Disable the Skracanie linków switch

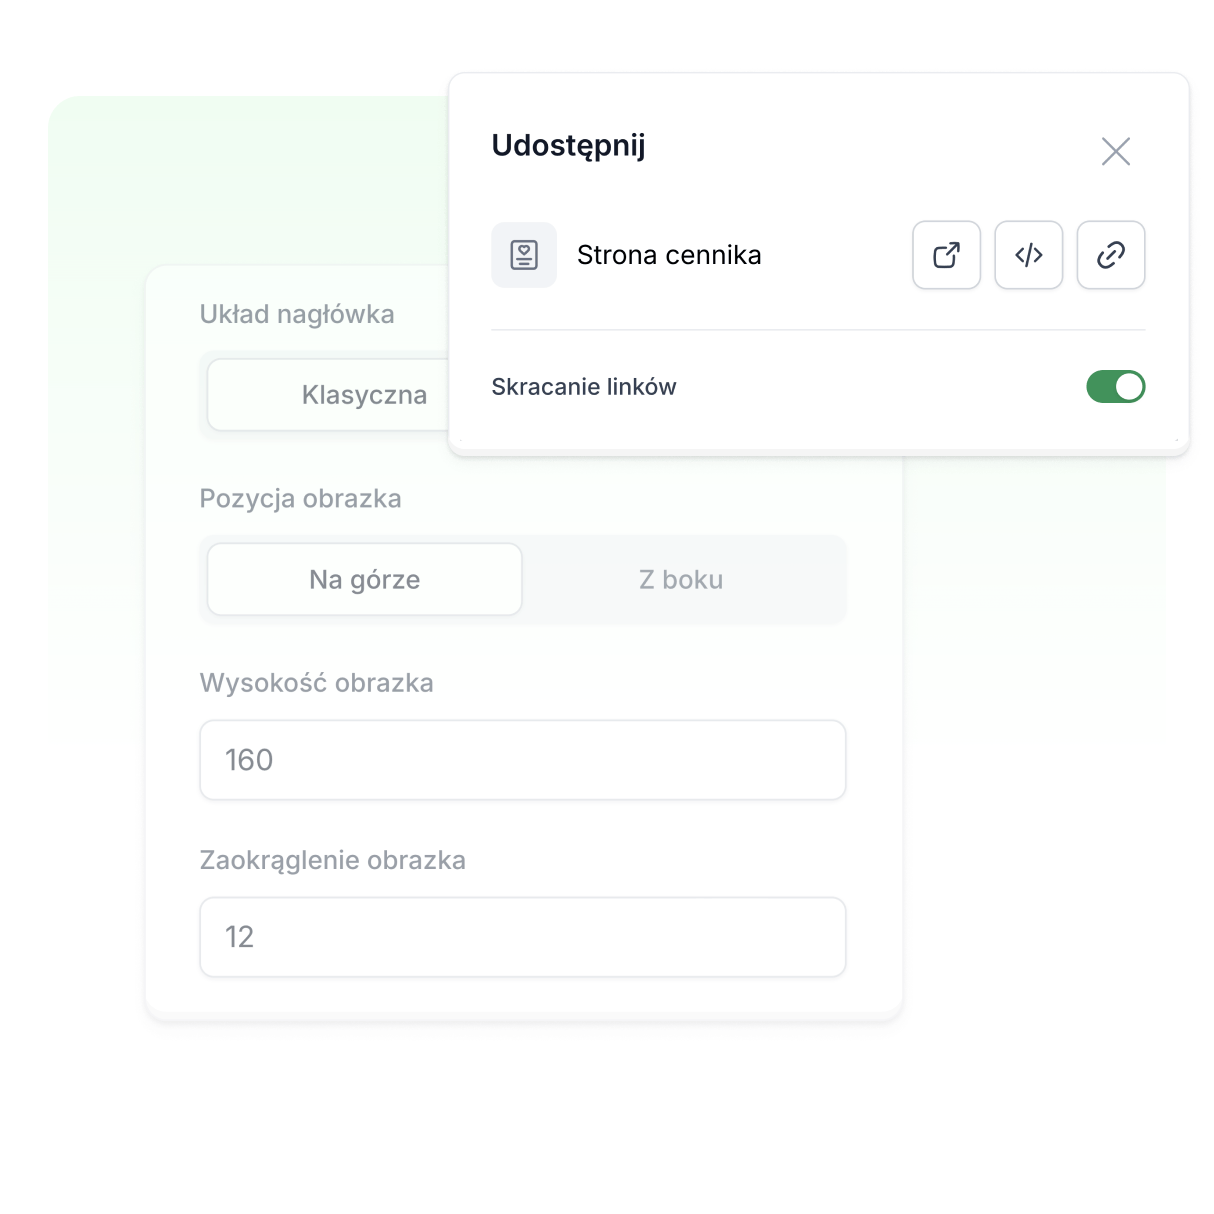pyautogui.click(x=1116, y=386)
